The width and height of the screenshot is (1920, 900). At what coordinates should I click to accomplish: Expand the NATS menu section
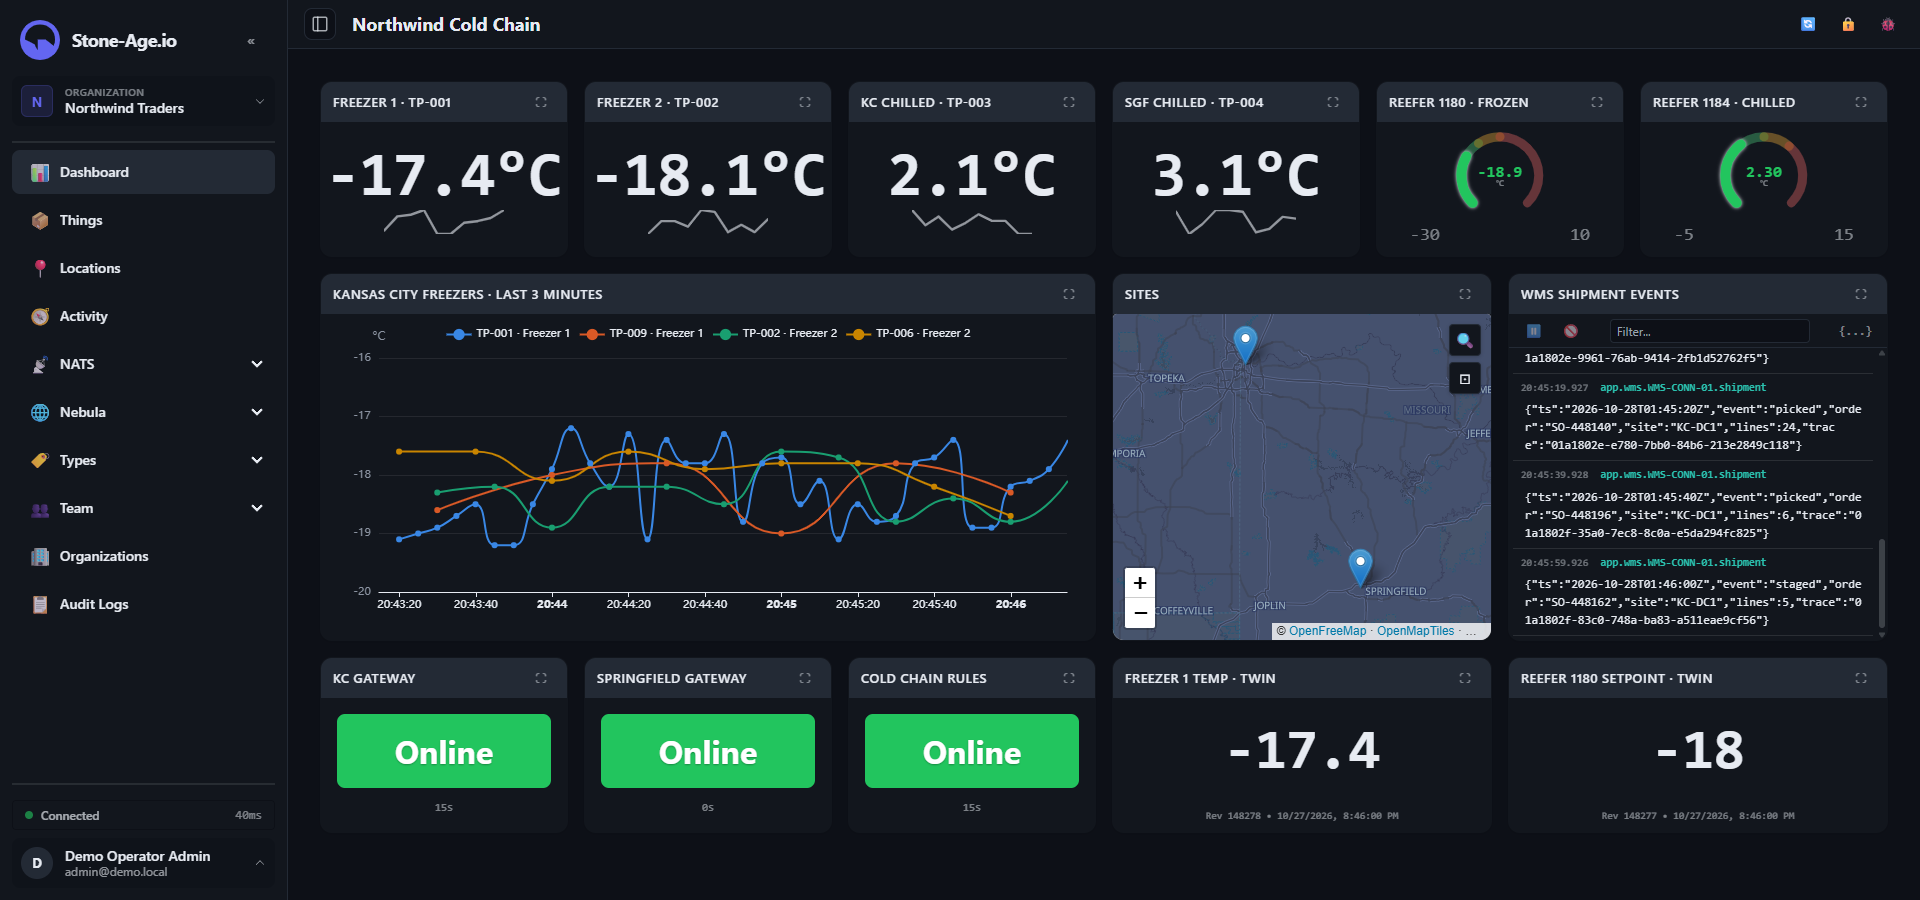143,364
